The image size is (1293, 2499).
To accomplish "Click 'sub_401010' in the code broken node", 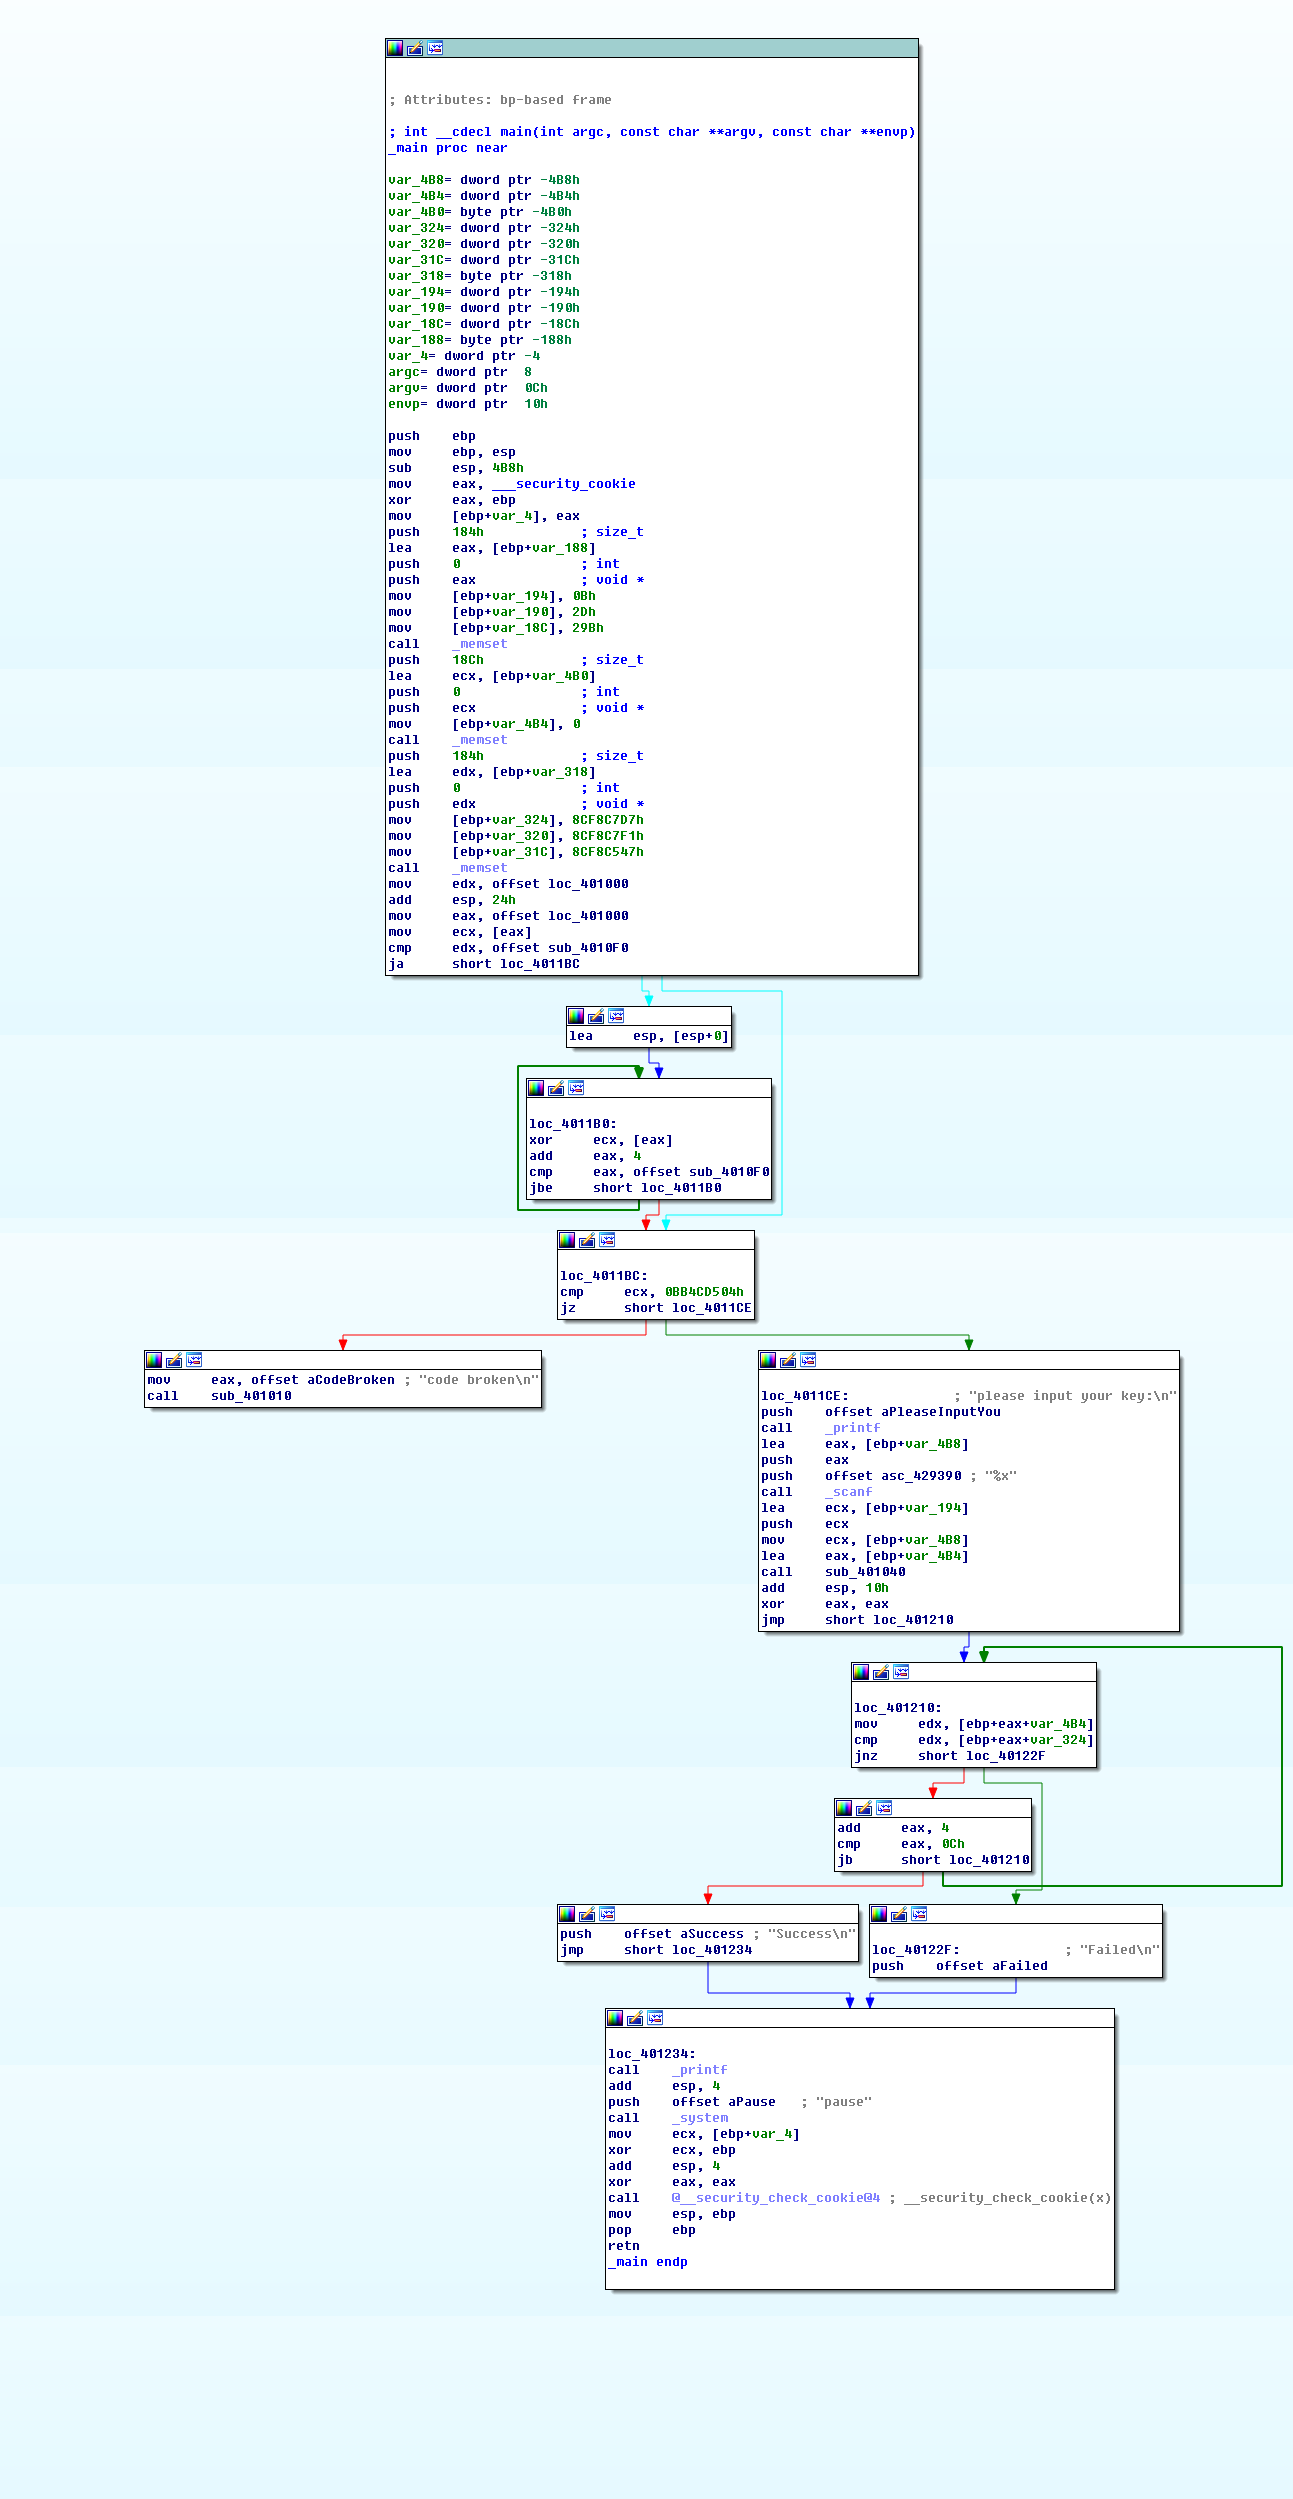I will tap(251, 1396).
